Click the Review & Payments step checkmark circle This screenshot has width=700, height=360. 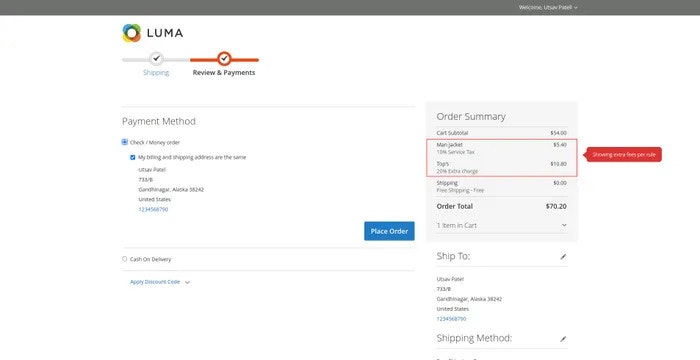click(224, 59)
